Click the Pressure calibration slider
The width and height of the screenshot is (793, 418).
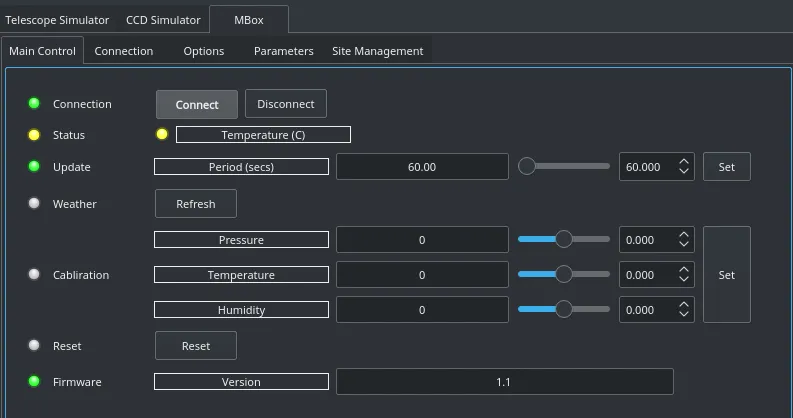(564, 239)
